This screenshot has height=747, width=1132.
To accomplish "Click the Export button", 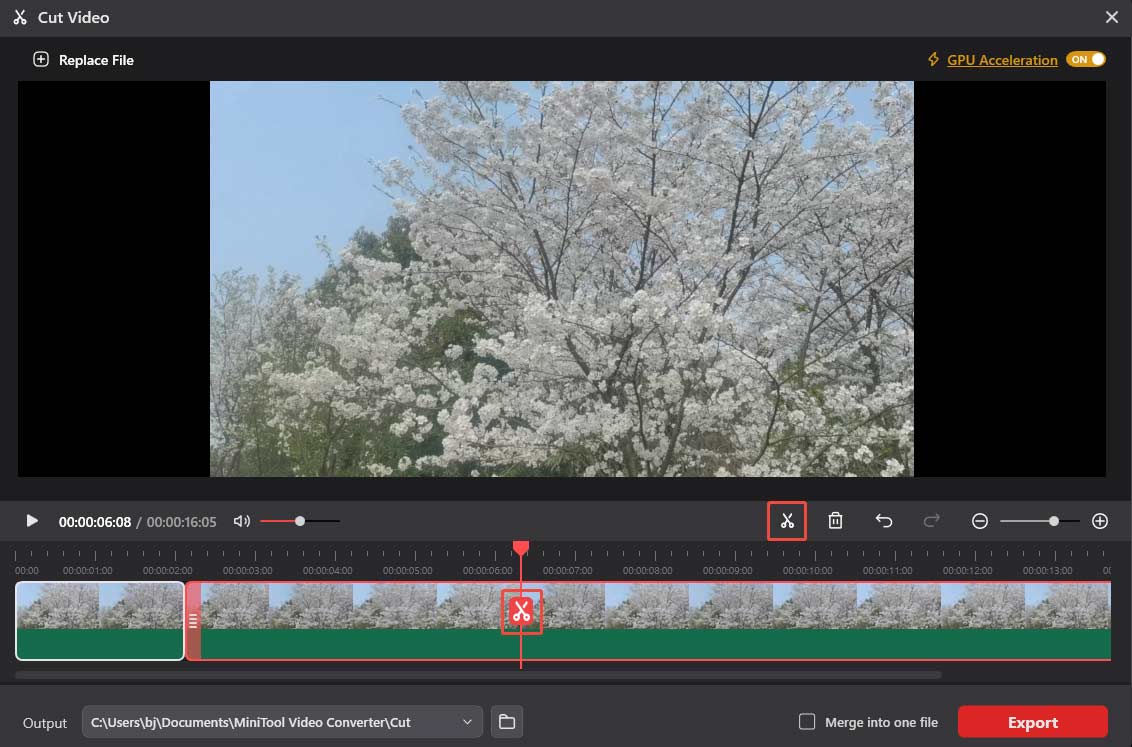I will pyautogui.click(x=1032, y=722).
